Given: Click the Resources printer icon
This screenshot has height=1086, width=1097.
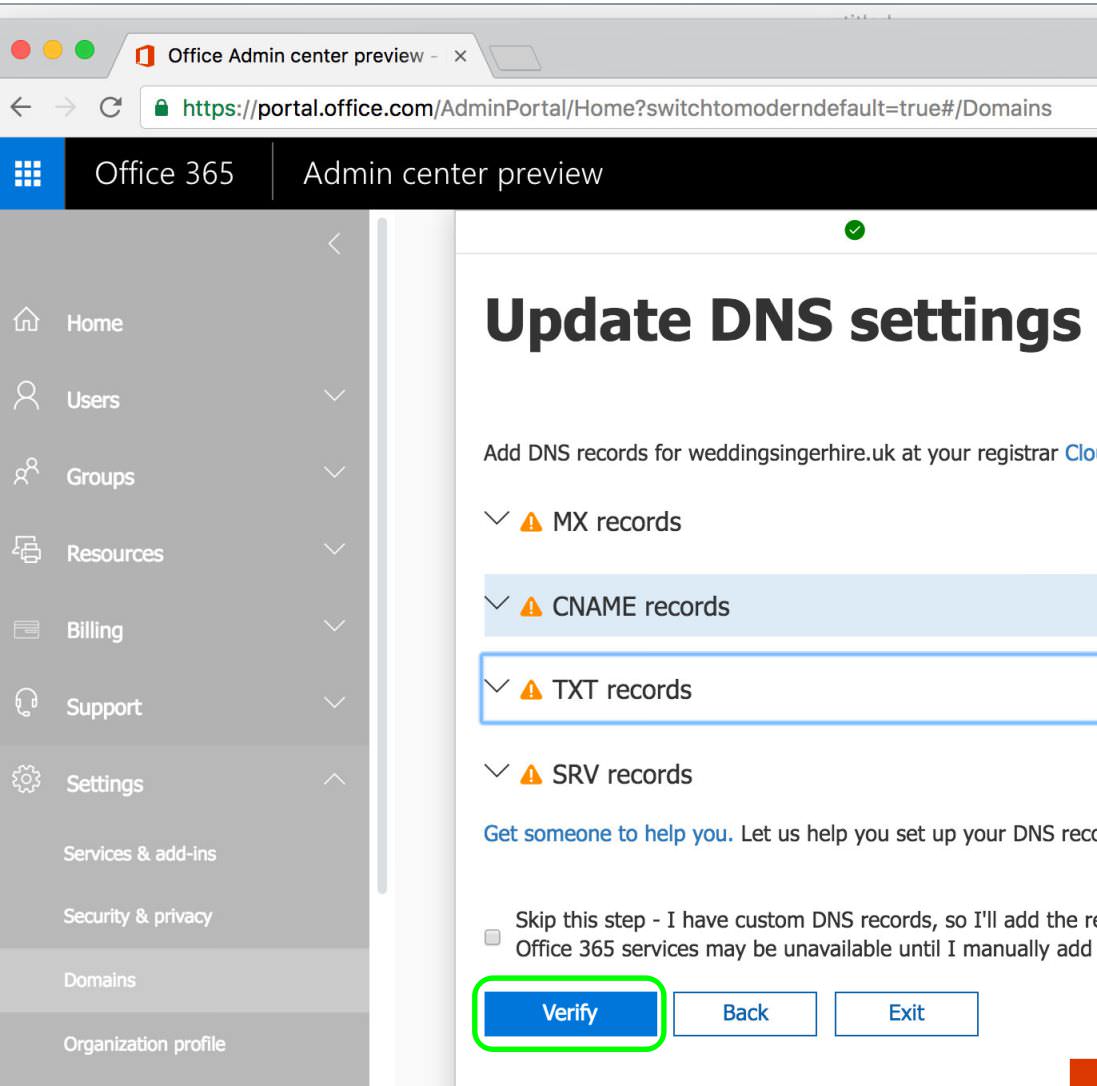Looking at the screenshot, I should [27, 549].
